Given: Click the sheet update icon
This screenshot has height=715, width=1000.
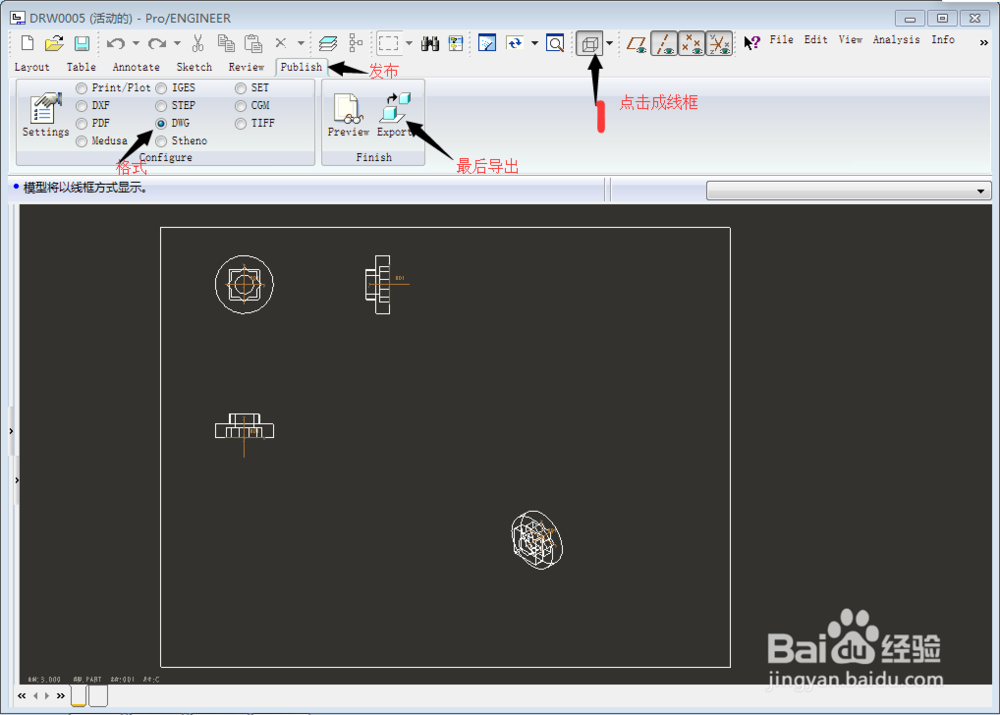Looking at the screenshot, I should 487,43.
